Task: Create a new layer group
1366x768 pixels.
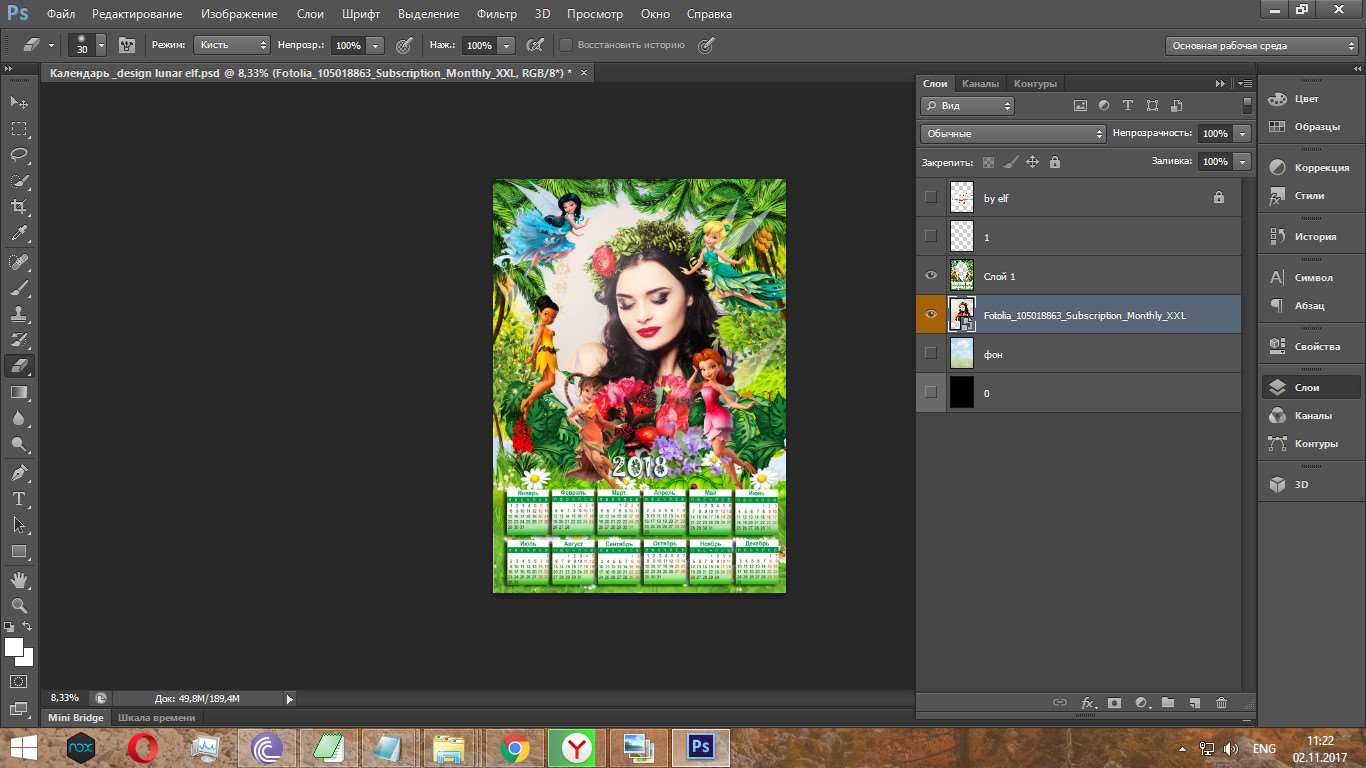Action: click(x=1168, y=703)
